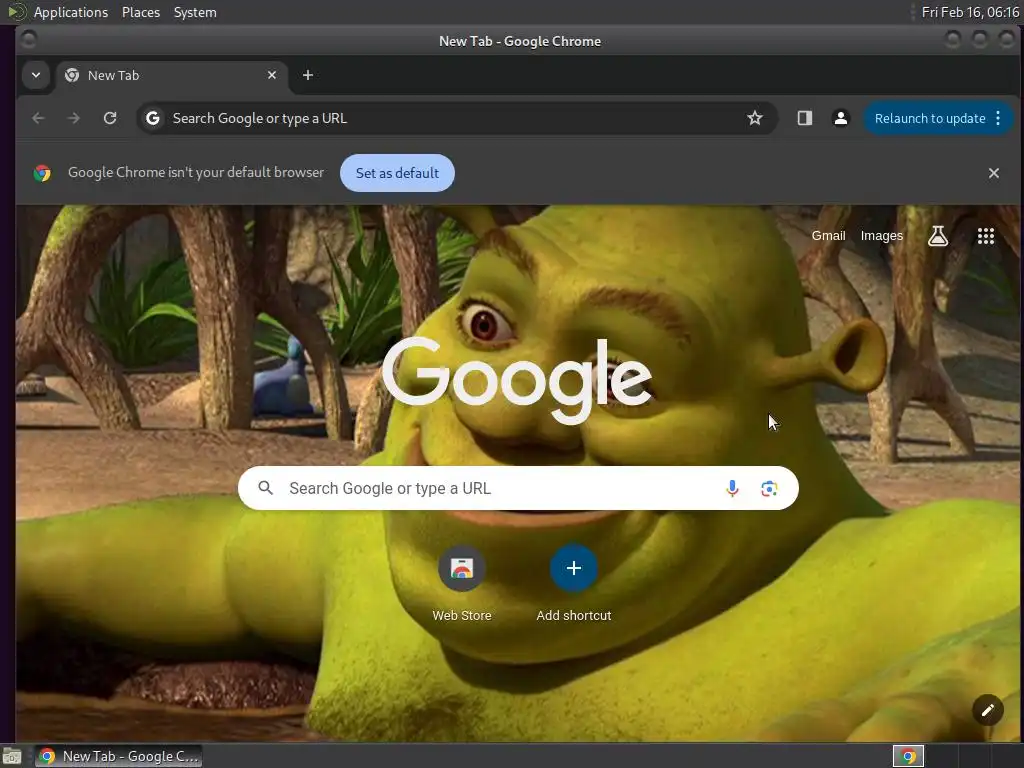Dismiss the default browser infobar
The height and width of the screenshot is (768, 1024).
(993, 173)
